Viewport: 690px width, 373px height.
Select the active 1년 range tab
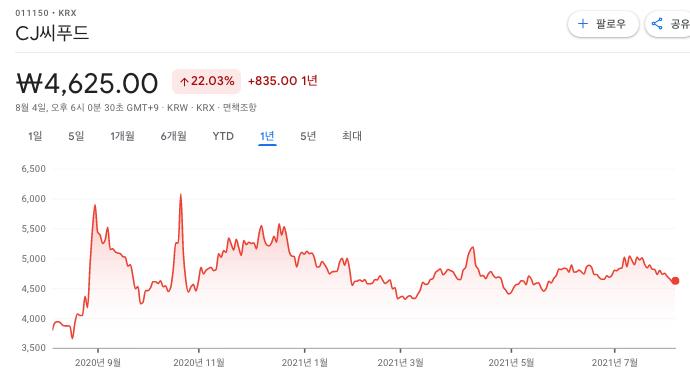coord(267,136)
